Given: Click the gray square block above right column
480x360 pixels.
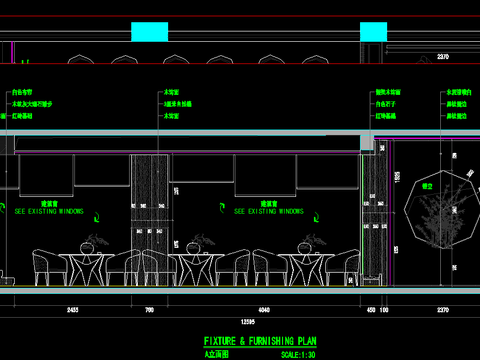Looking at the screenshot, I should tap(367, 143).
